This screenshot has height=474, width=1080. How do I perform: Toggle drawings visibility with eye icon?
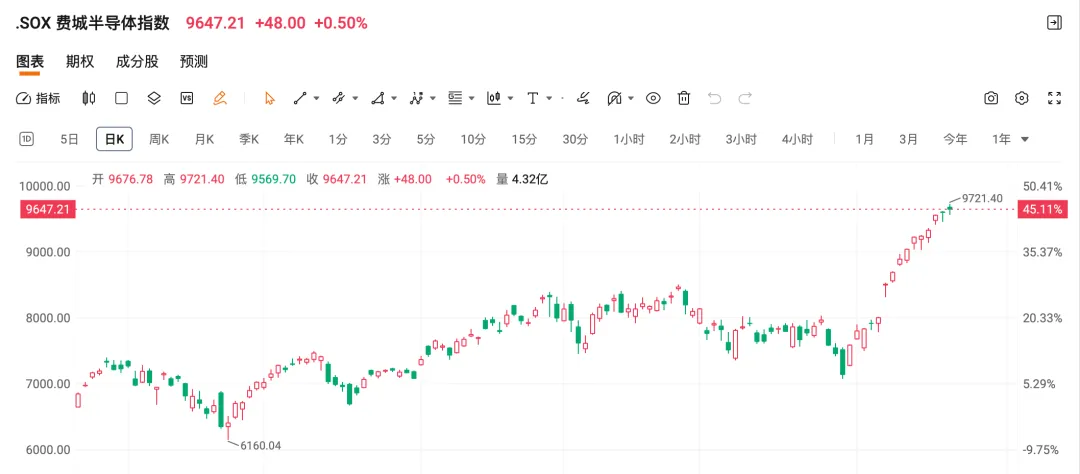tap(653, 98)
